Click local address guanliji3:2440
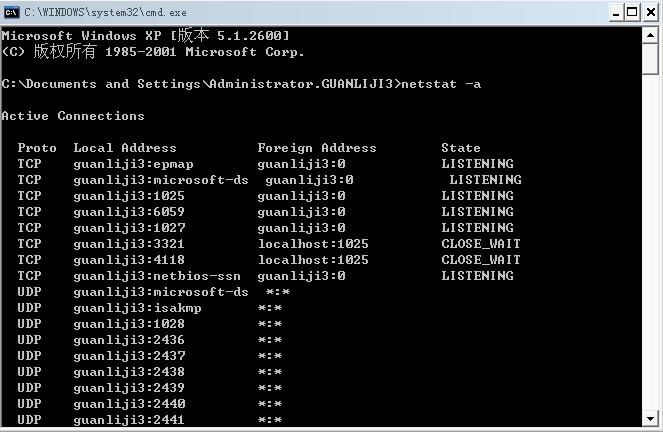Viewport: 663px width, 432px height. pos(129,404)
